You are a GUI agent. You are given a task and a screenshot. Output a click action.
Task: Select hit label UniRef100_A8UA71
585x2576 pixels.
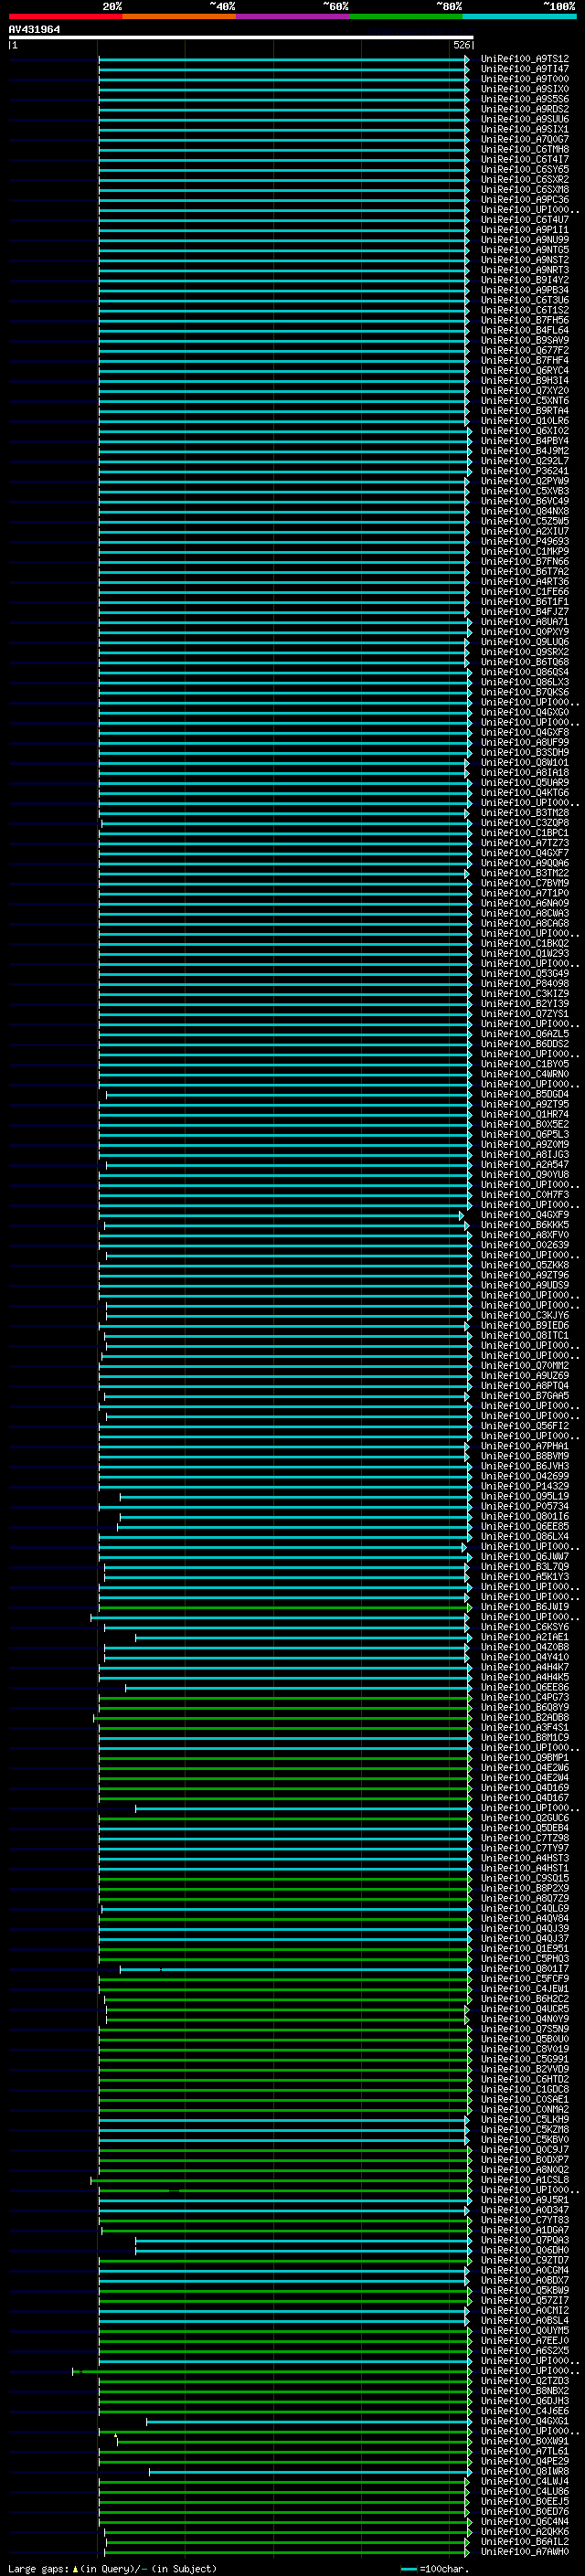tap(525, 622)
